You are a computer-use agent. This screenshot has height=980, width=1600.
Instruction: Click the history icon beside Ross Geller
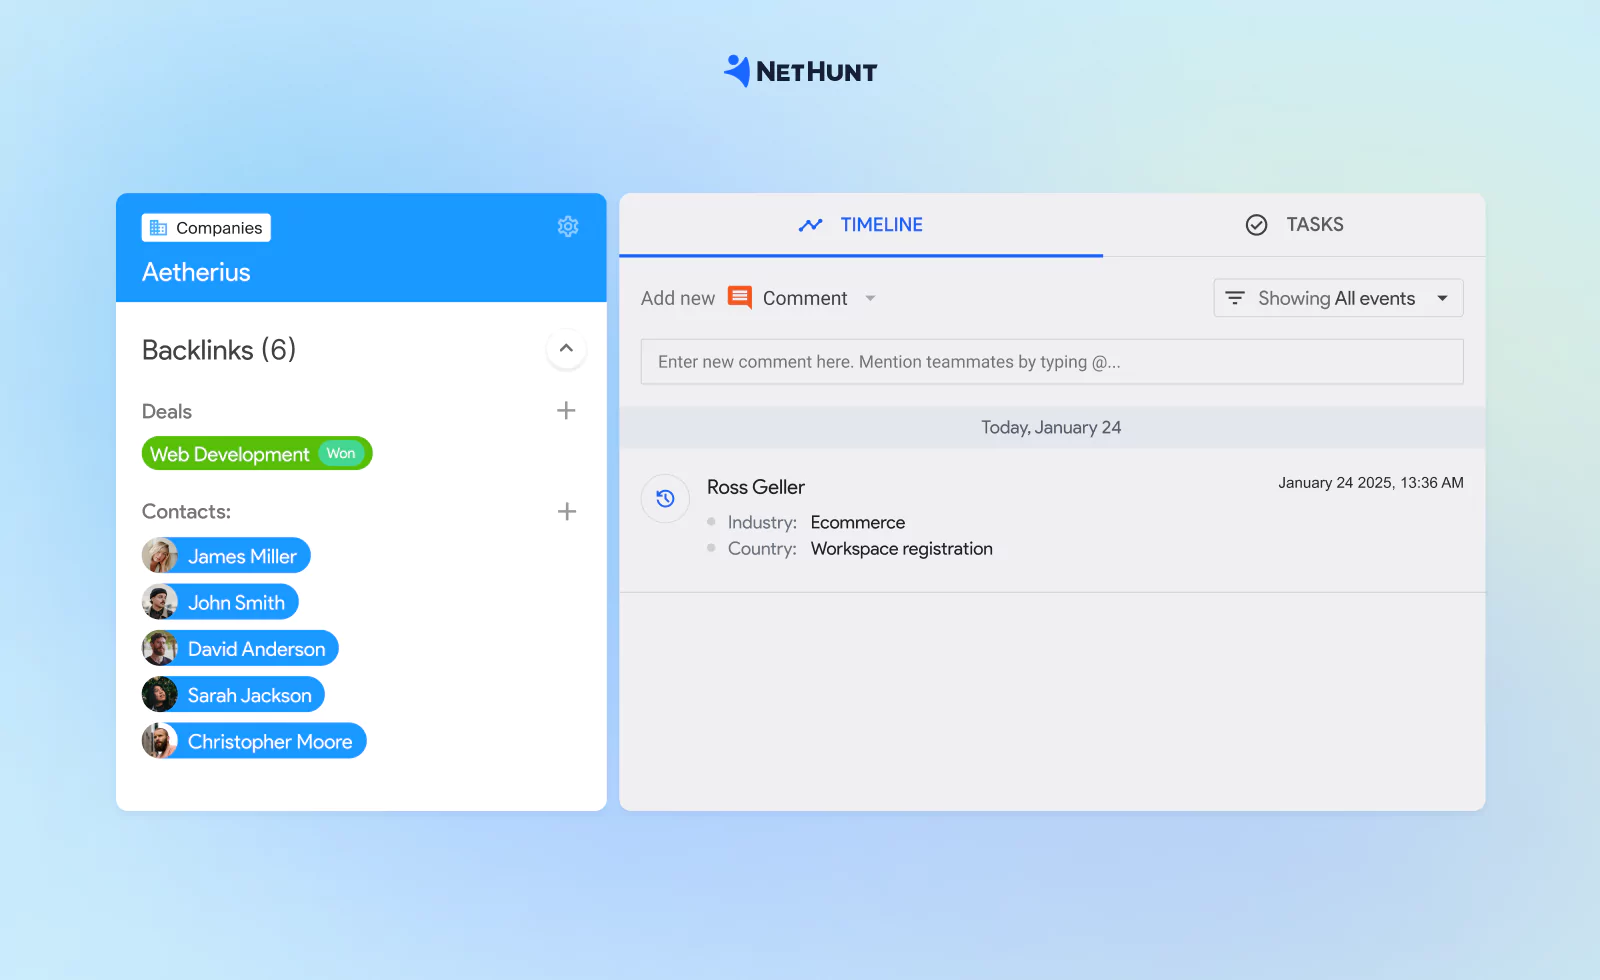[665, 498]
